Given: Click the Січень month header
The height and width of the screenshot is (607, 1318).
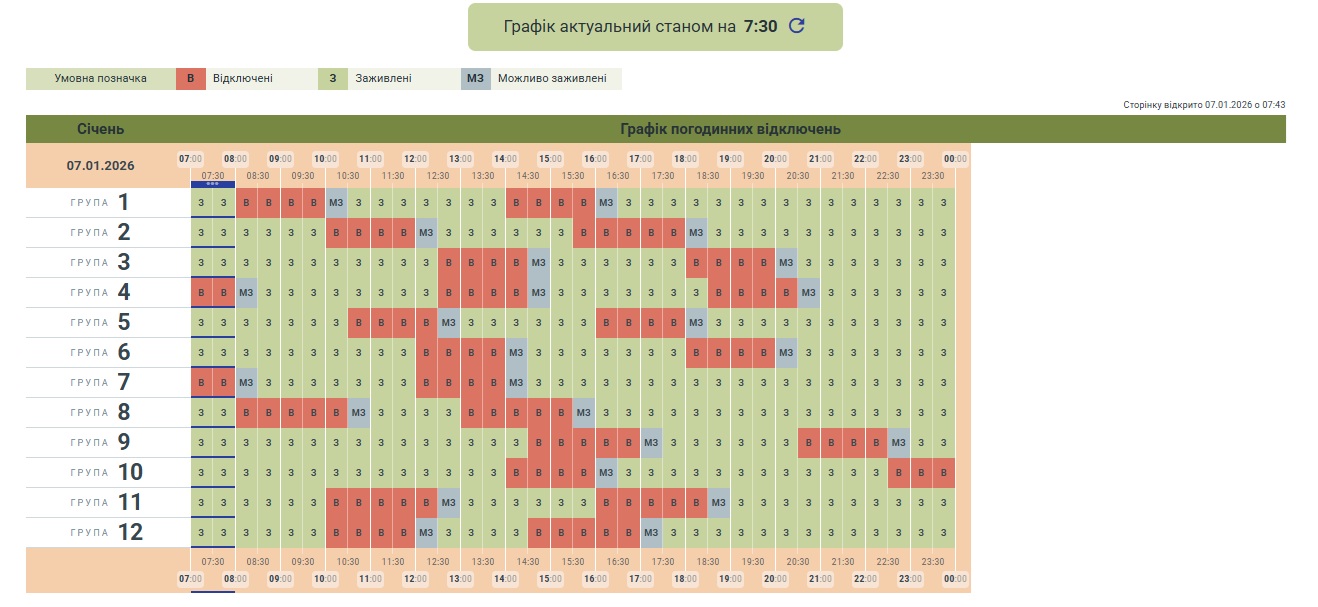Looking at the screenshot, I should coord(100,129).
